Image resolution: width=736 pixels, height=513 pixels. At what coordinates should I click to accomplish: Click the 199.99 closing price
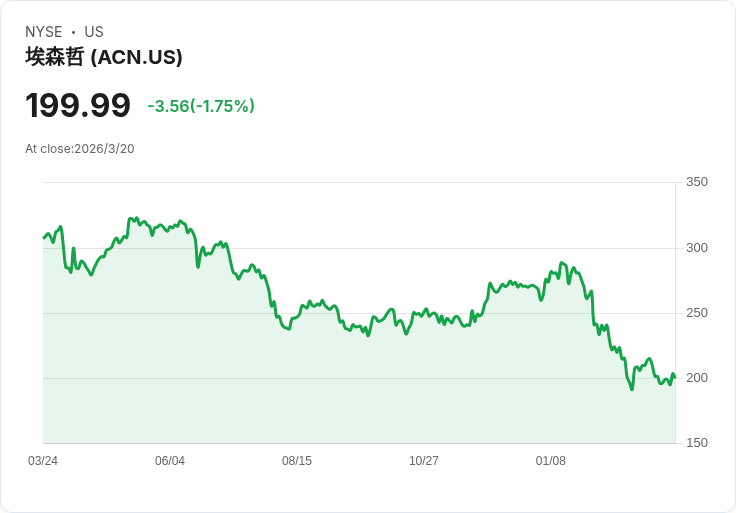pyautogui.click(x=78, y=105)
